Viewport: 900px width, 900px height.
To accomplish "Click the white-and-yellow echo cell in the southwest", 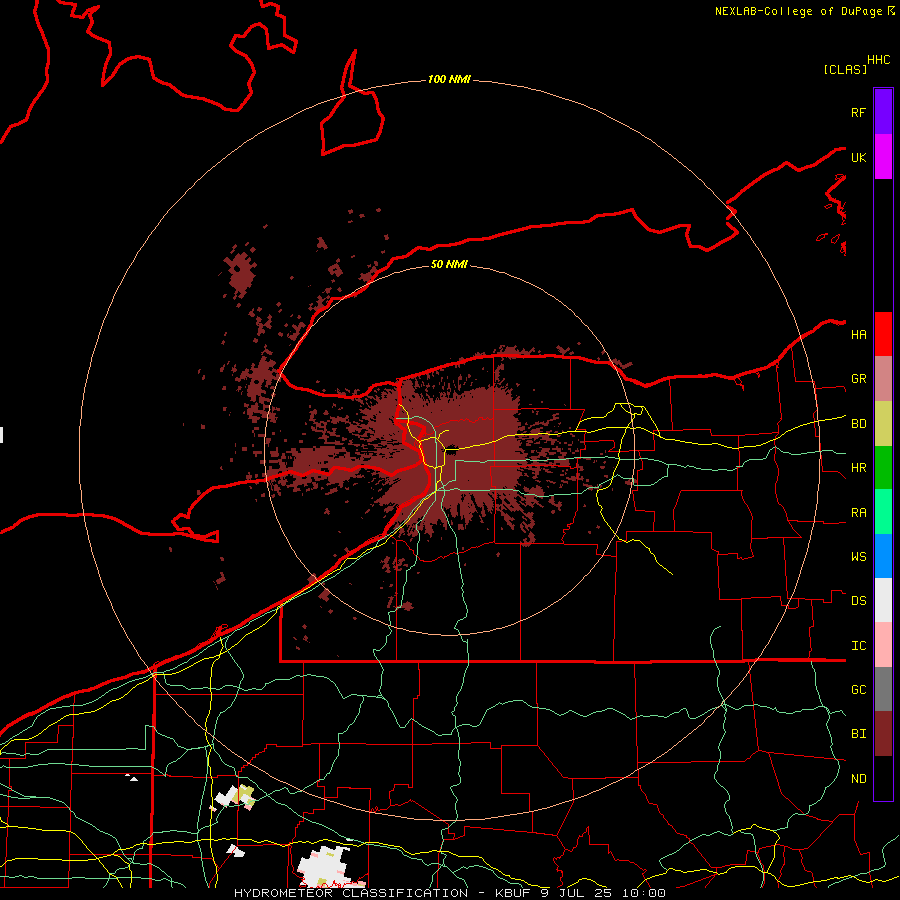I will point(235,797).
